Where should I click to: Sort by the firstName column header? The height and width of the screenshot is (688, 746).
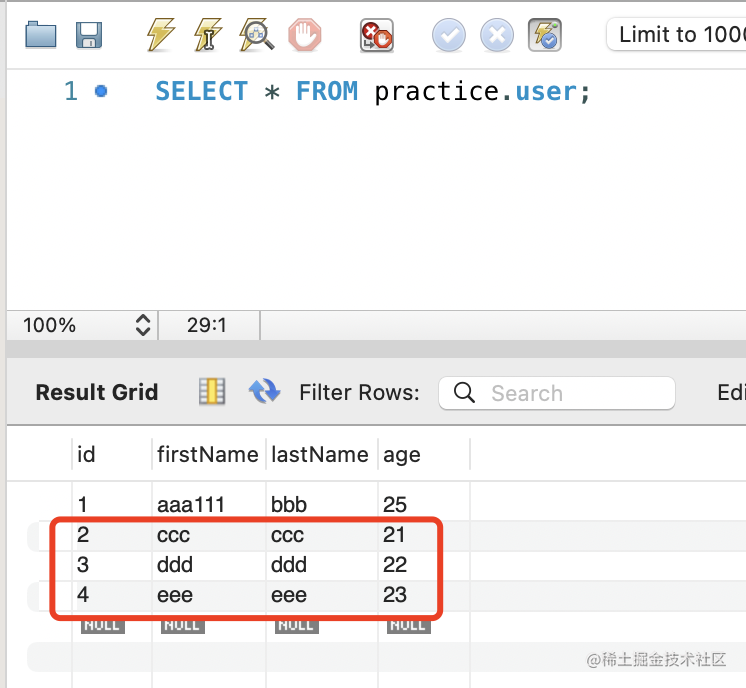pos(207,455)
